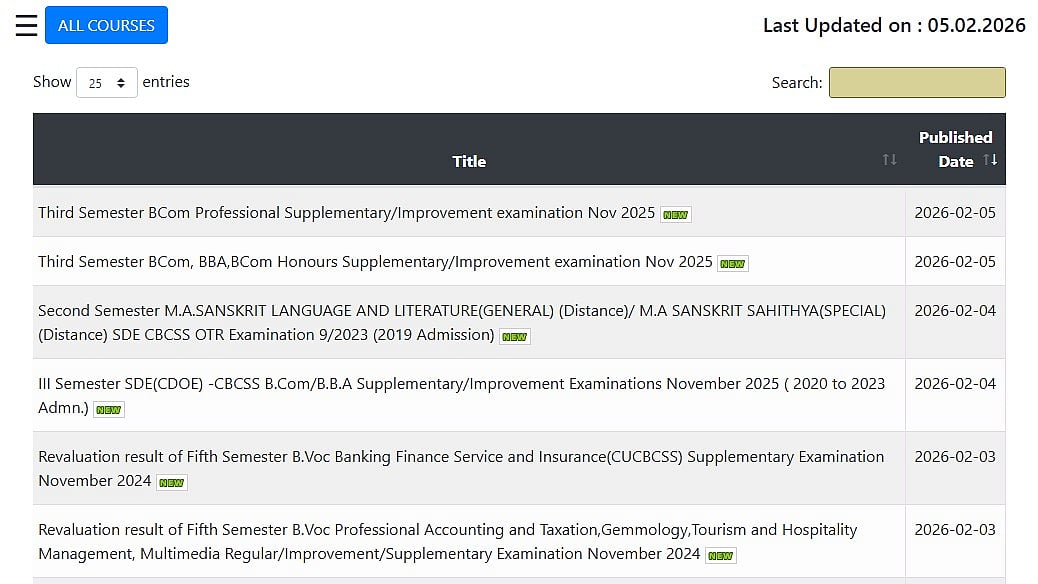Click NEW badge beside BCom, BBA Honours result

pos(733,263)
